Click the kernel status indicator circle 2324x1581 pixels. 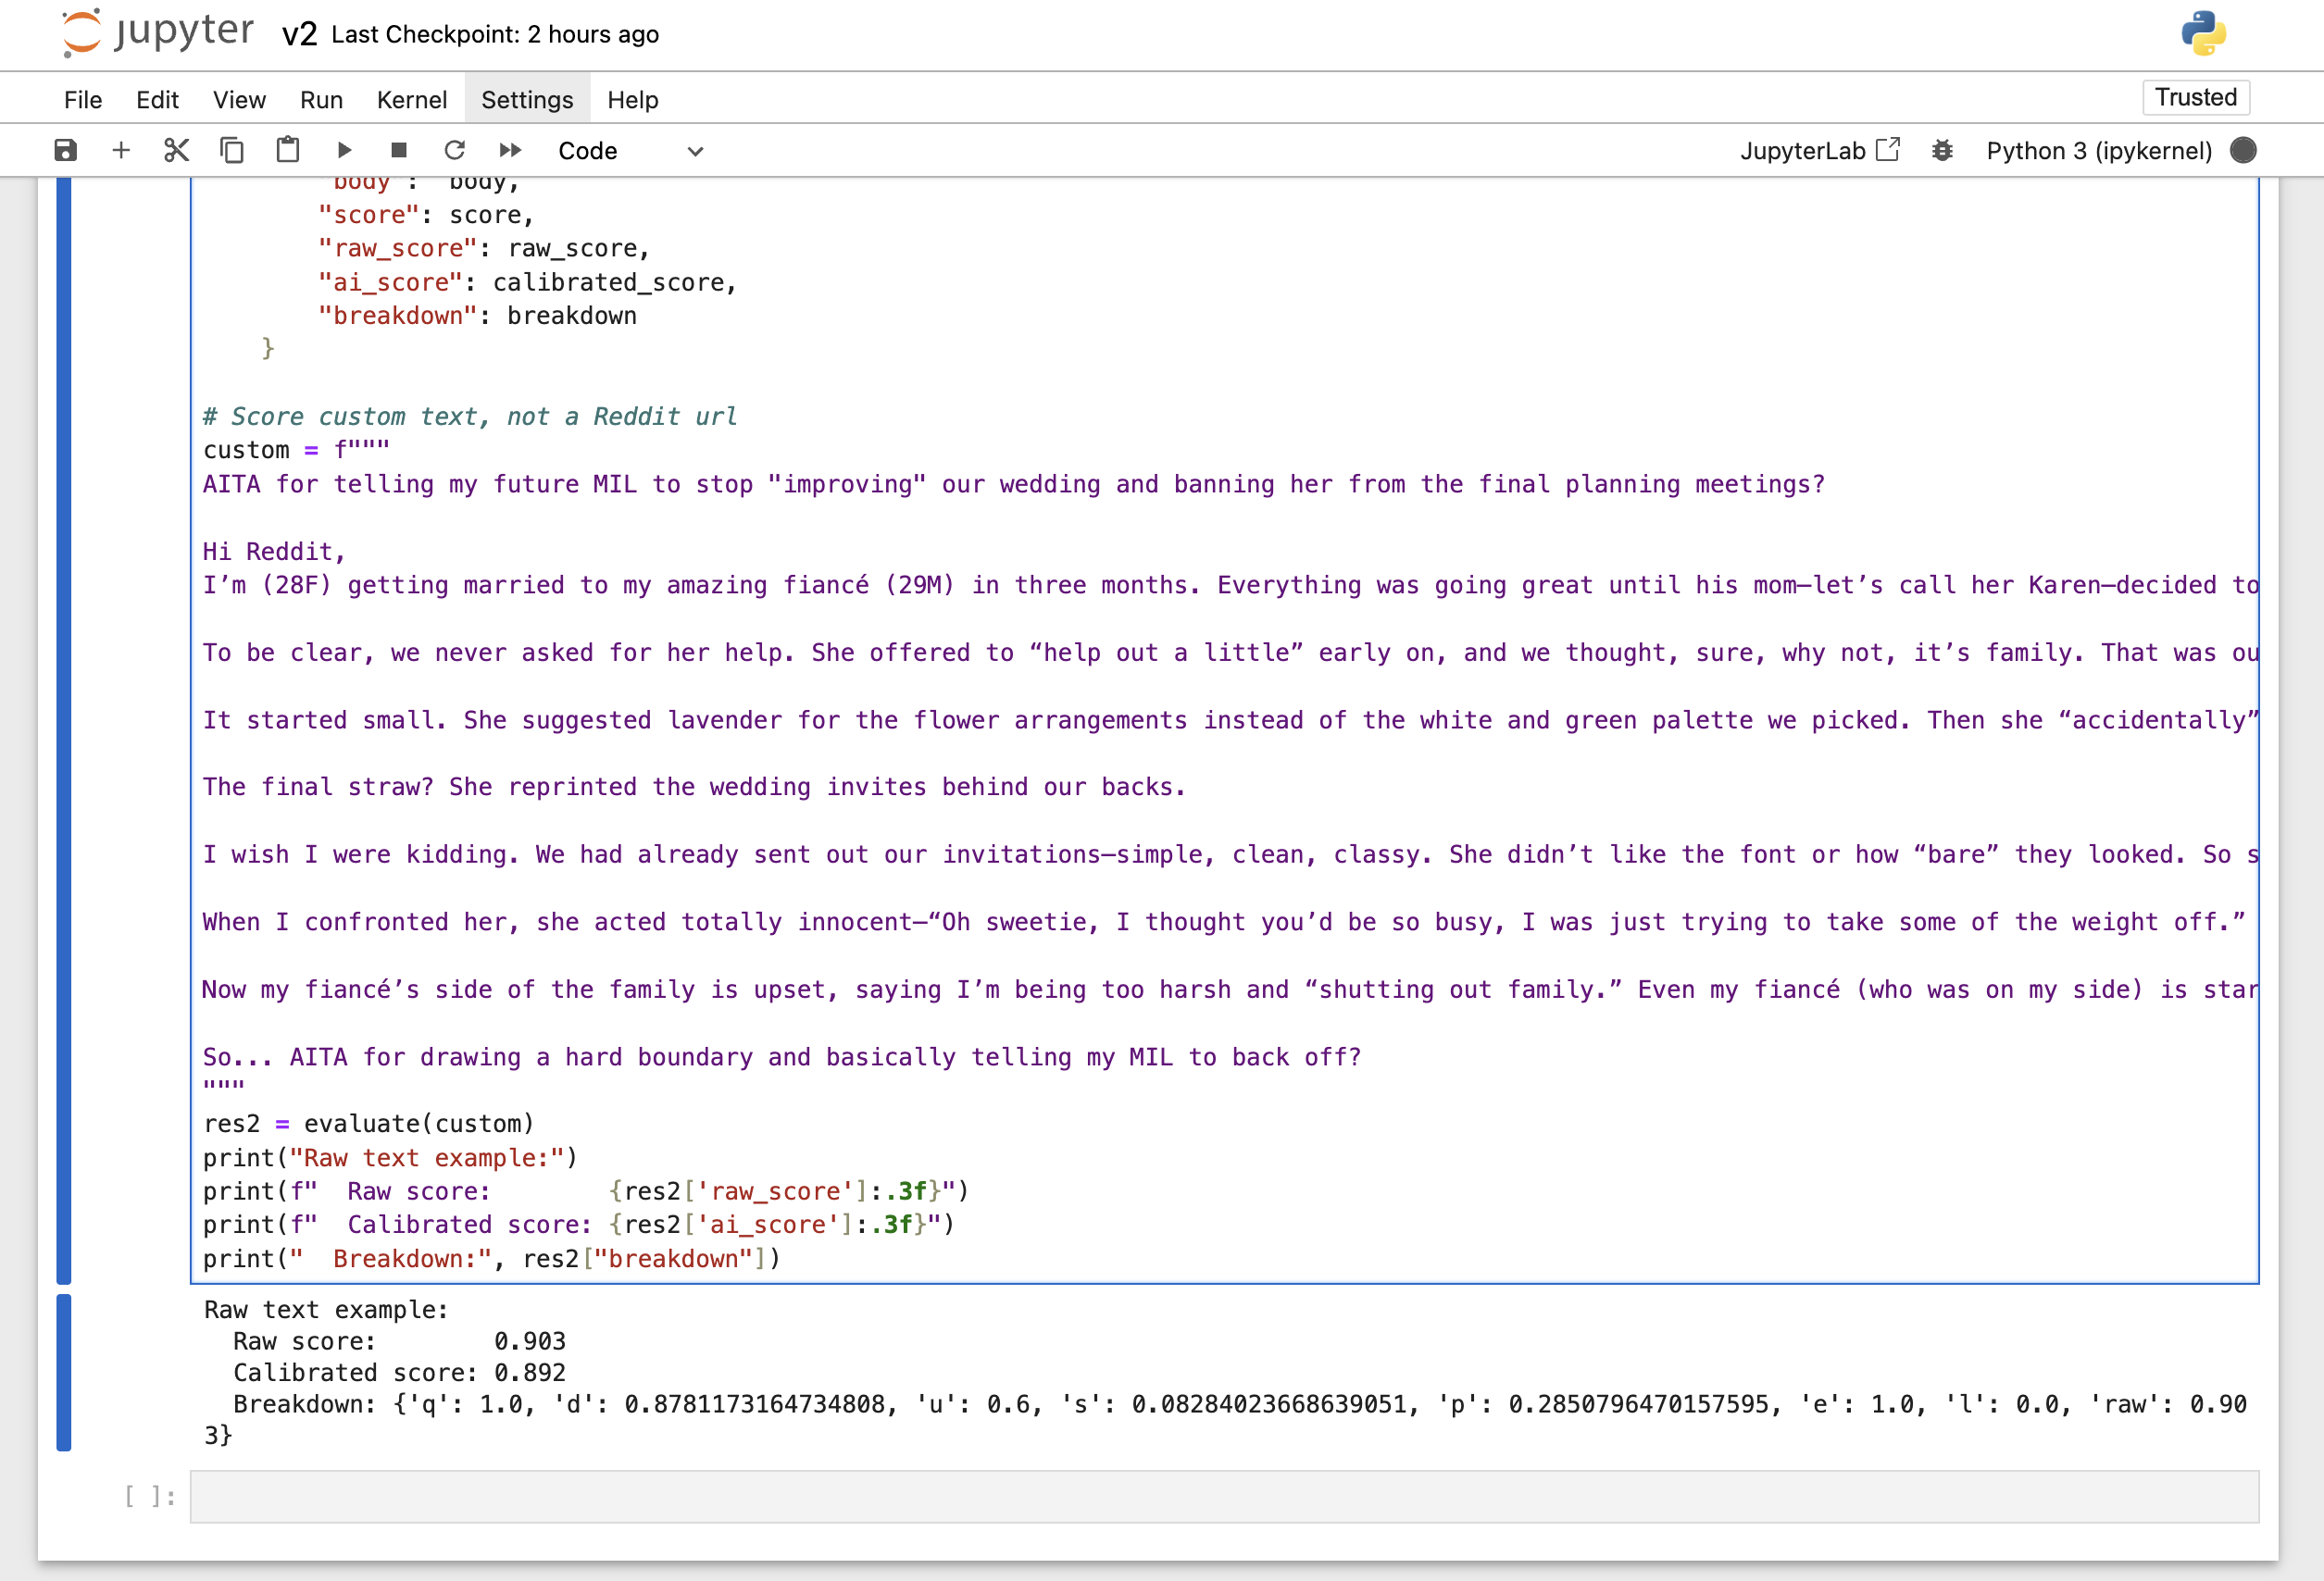coord(2243,150)
